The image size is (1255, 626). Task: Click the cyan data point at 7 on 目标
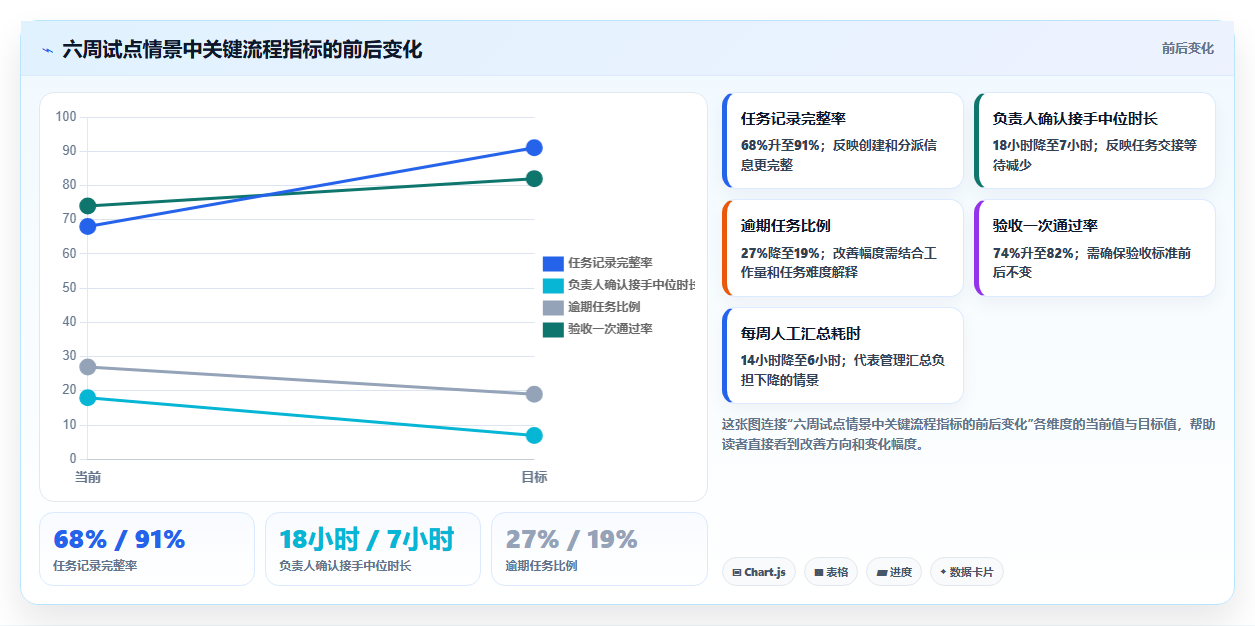coord(534,435)
